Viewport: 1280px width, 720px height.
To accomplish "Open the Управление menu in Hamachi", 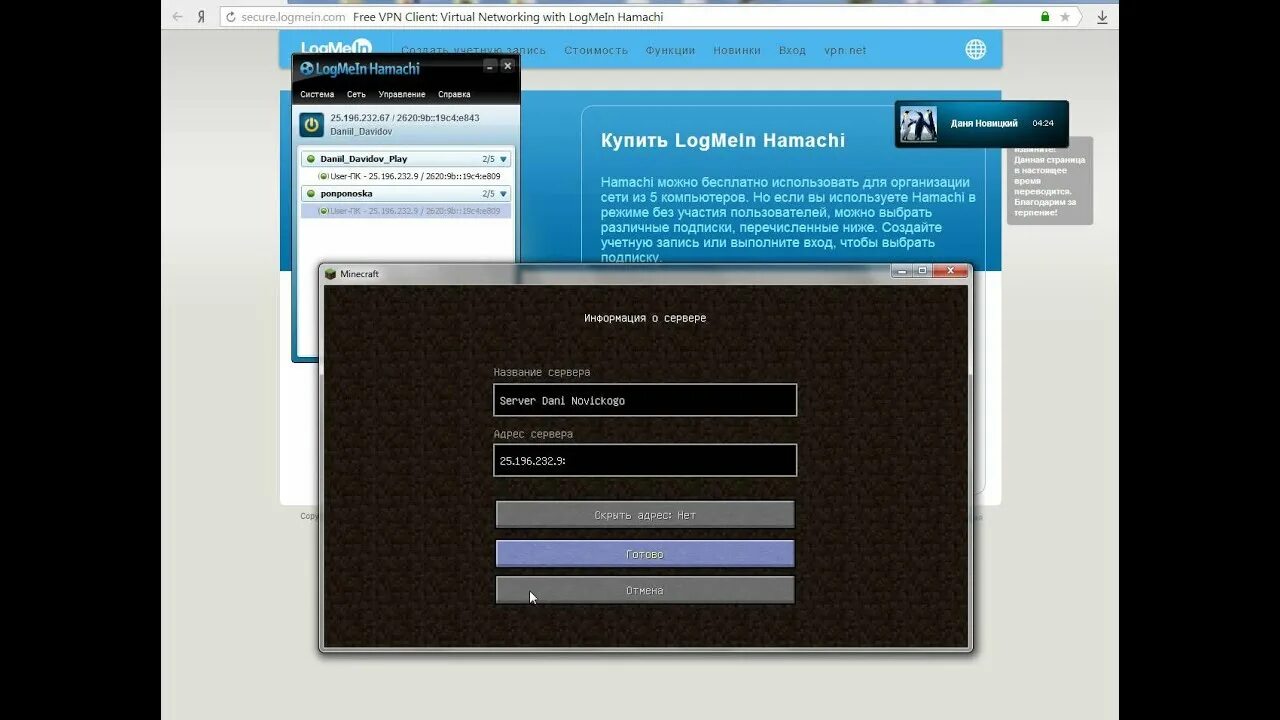I will click(x=402, y=94).
